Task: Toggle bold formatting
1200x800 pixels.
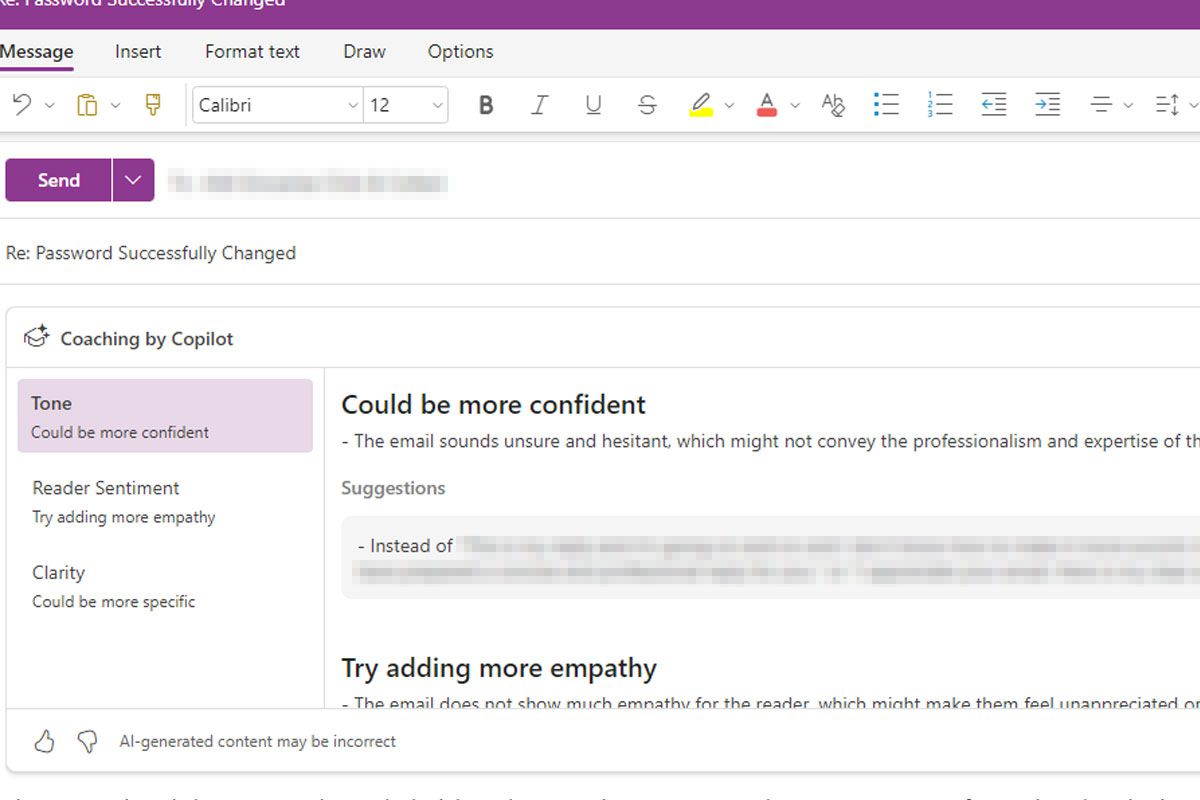Action: tap(486, 105)
